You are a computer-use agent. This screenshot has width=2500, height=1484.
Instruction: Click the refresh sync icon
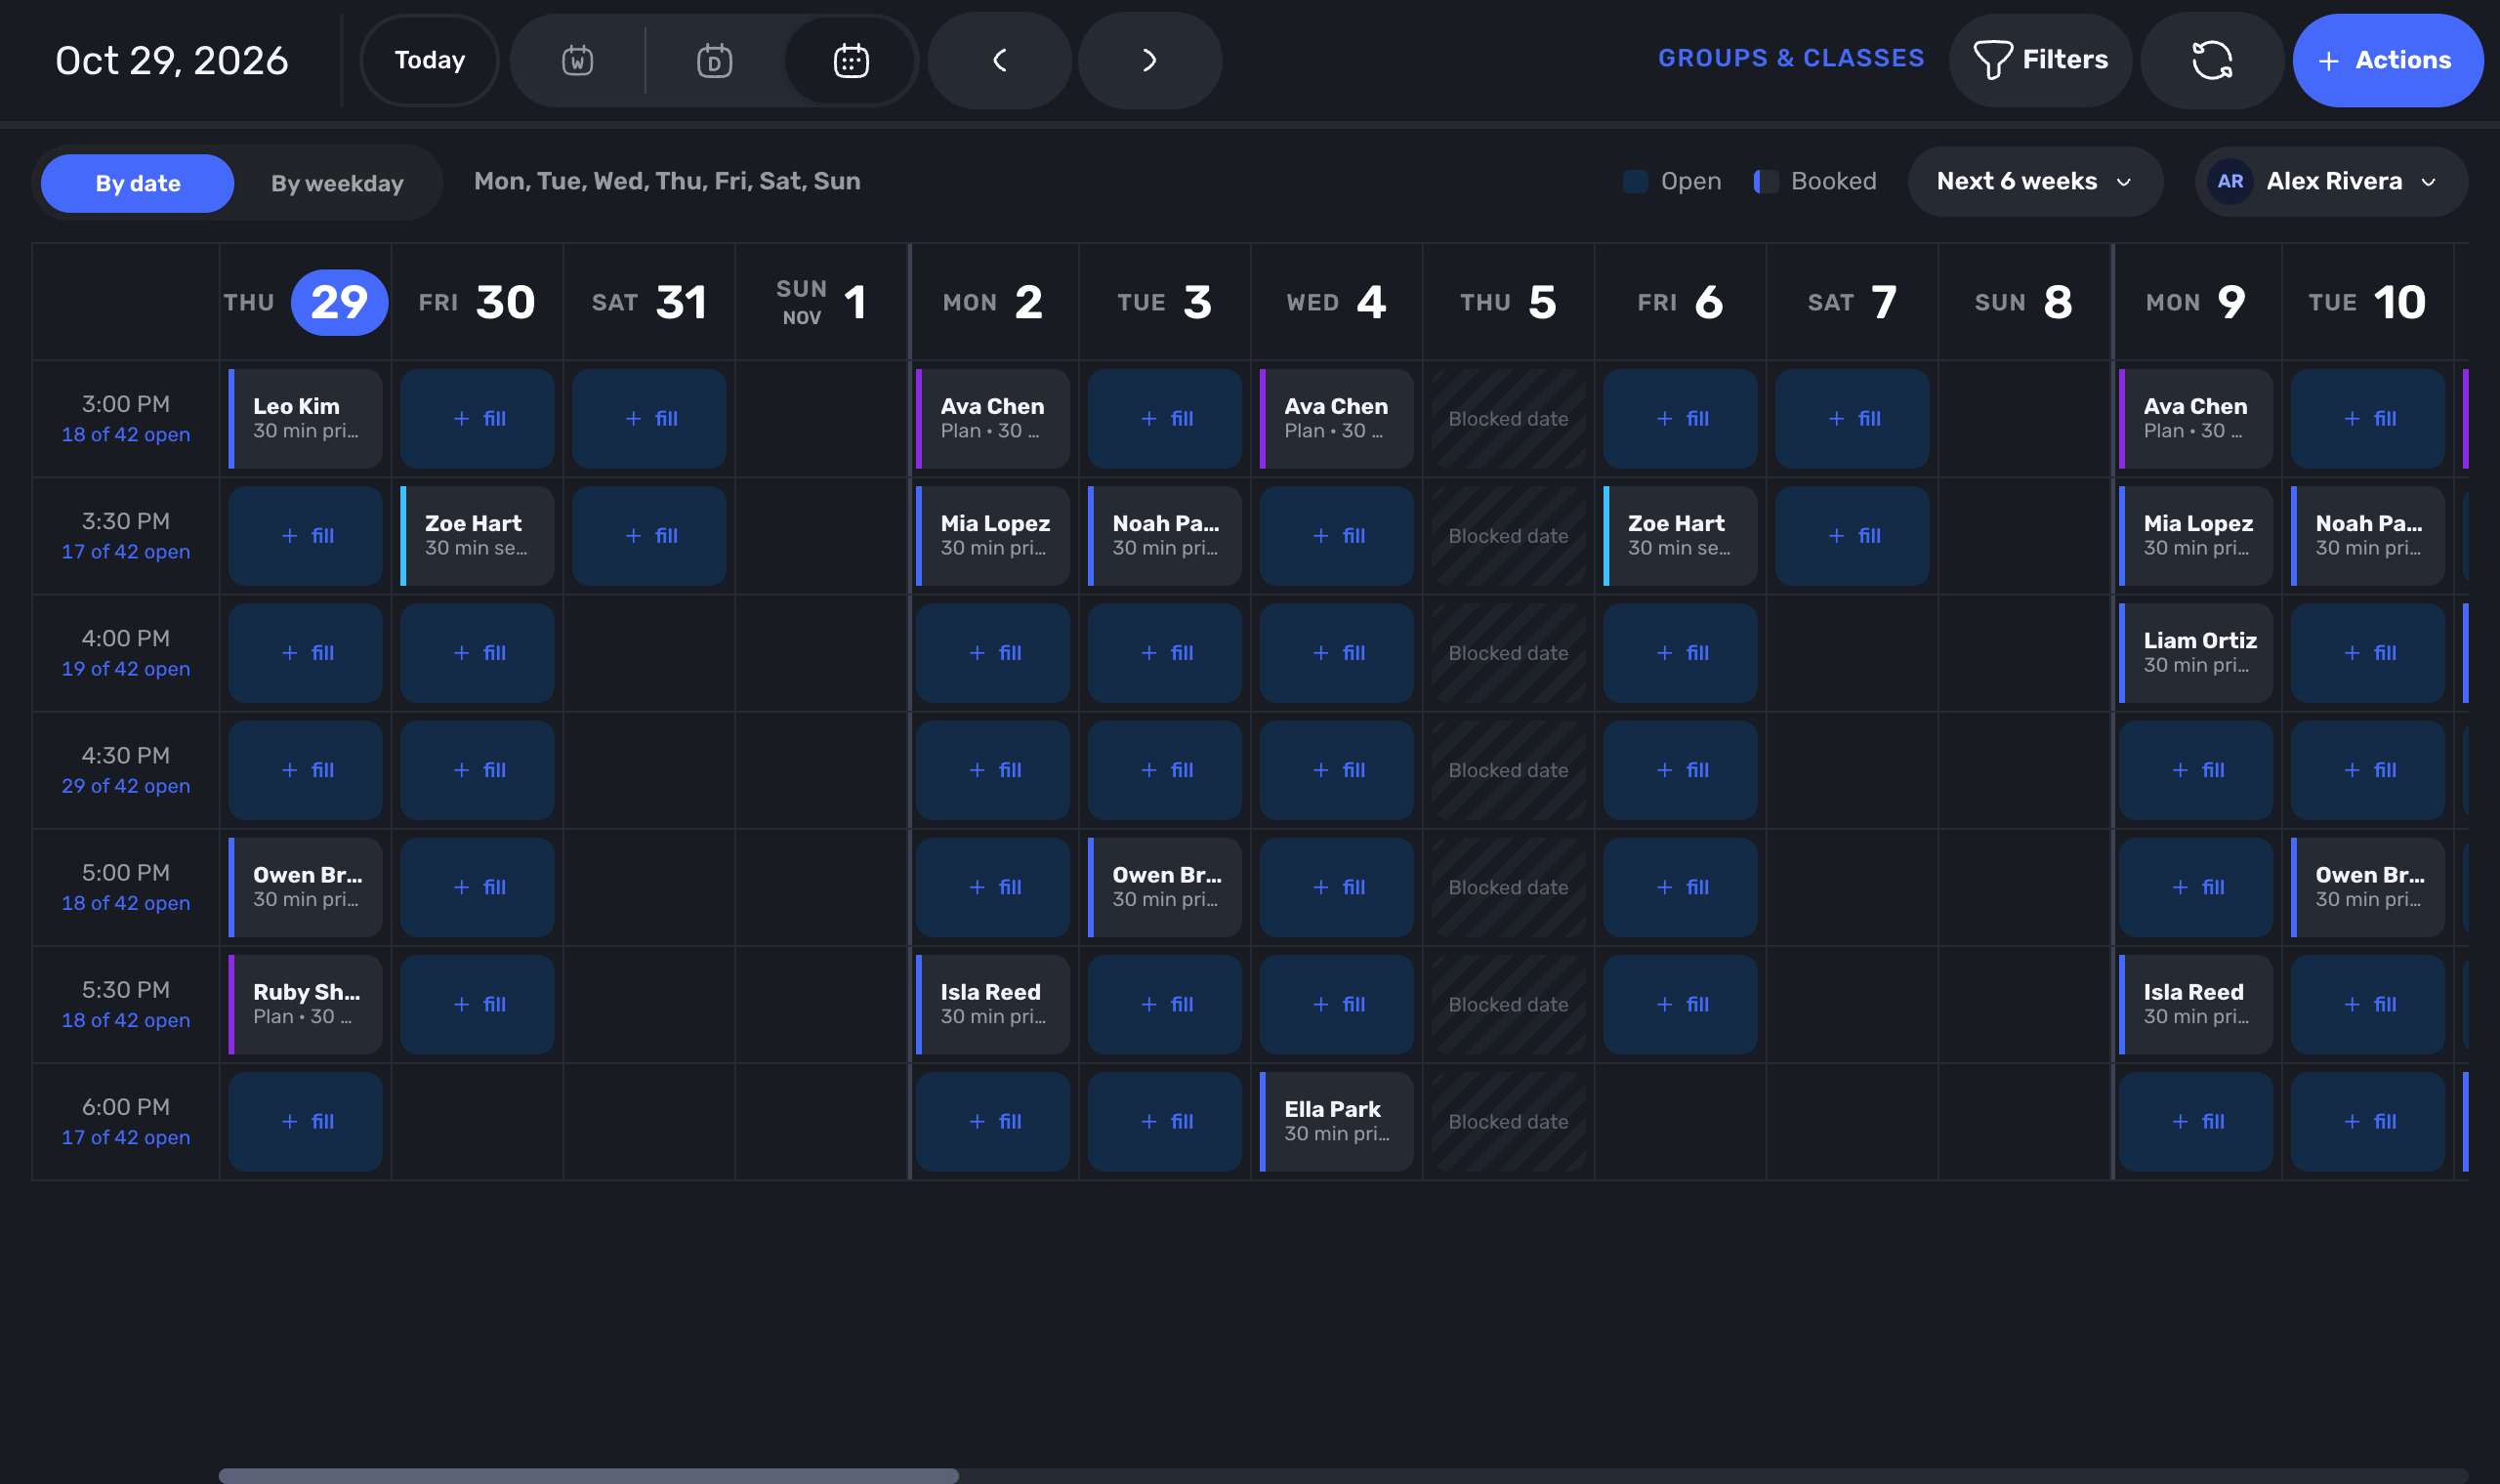[x=2211, y=60]
